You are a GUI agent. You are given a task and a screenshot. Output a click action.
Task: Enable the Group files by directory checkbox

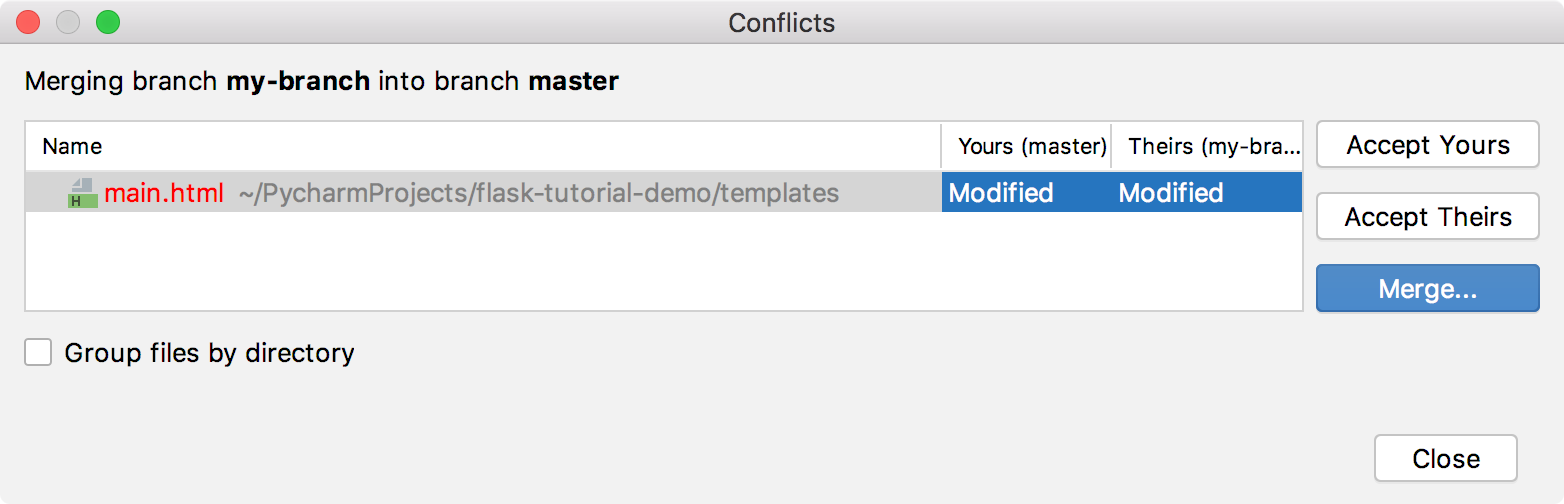38,353
